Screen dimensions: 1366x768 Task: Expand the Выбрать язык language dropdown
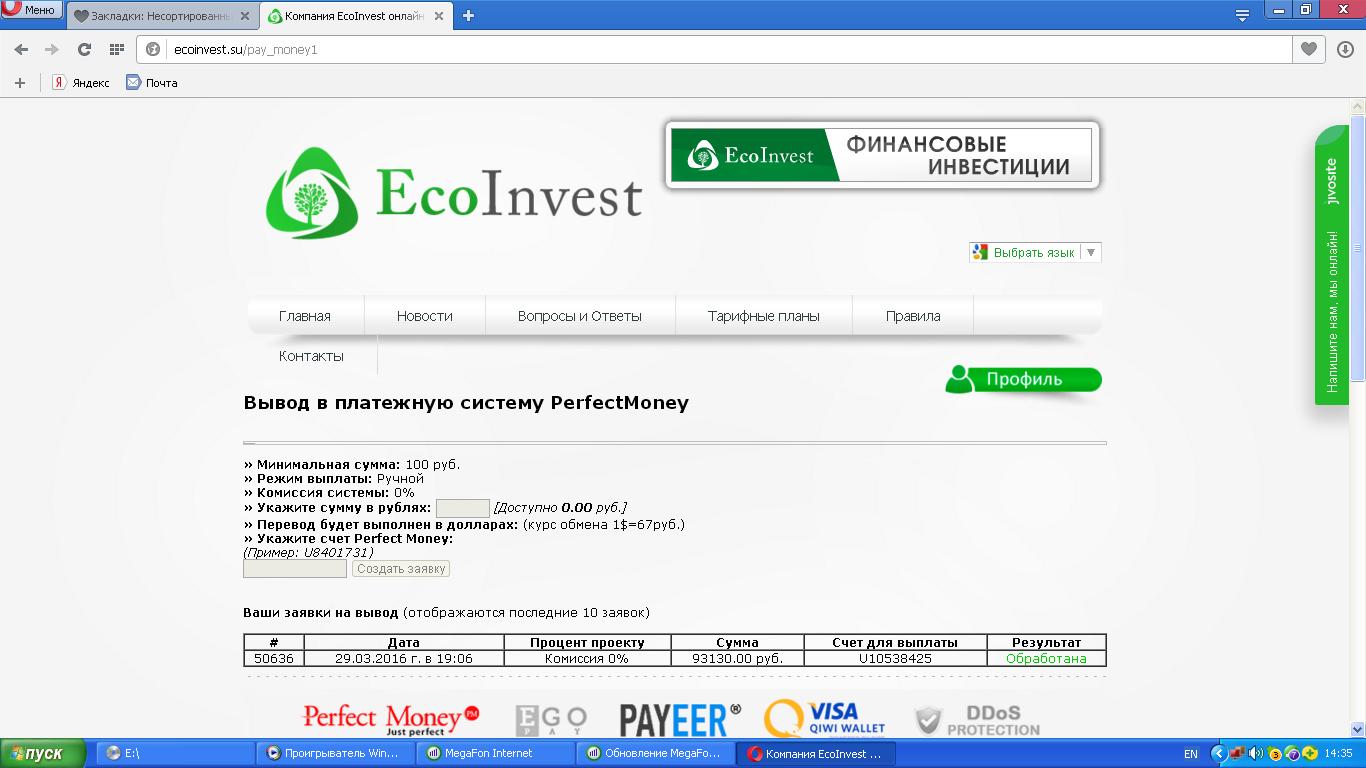[x=1035, y=252]
